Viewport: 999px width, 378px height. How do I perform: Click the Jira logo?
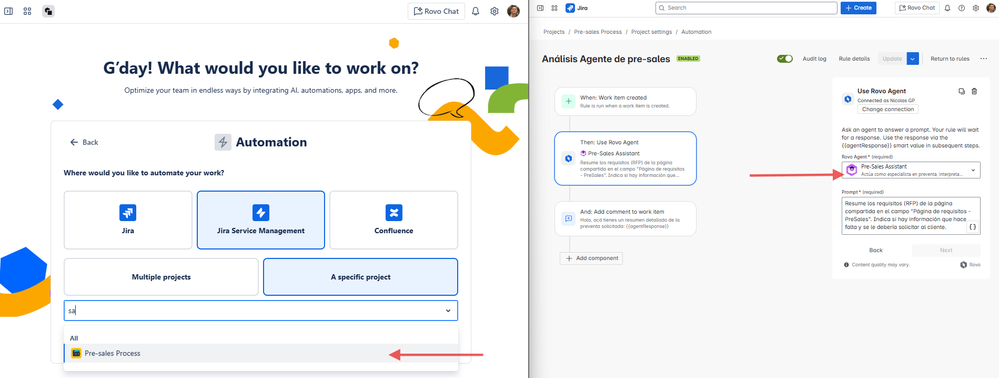click(577, 8)
